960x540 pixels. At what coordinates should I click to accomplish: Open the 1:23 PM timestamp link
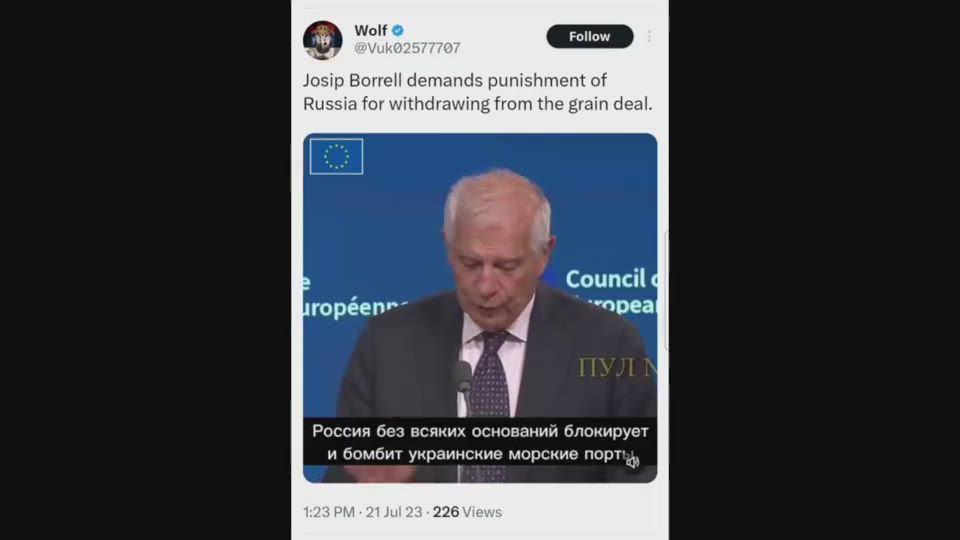pos(329,512)
